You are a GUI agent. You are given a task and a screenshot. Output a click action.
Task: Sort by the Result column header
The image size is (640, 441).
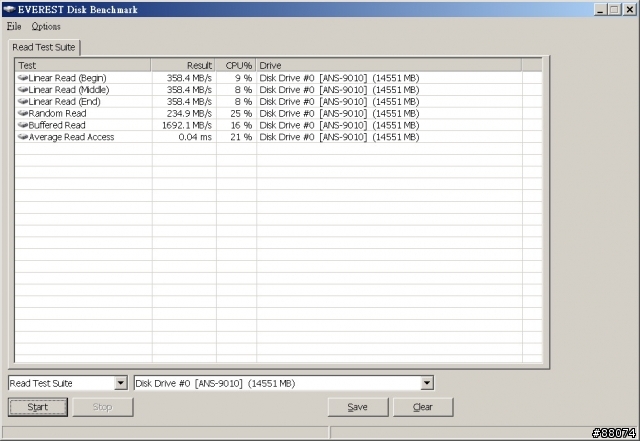coord(183,65)
